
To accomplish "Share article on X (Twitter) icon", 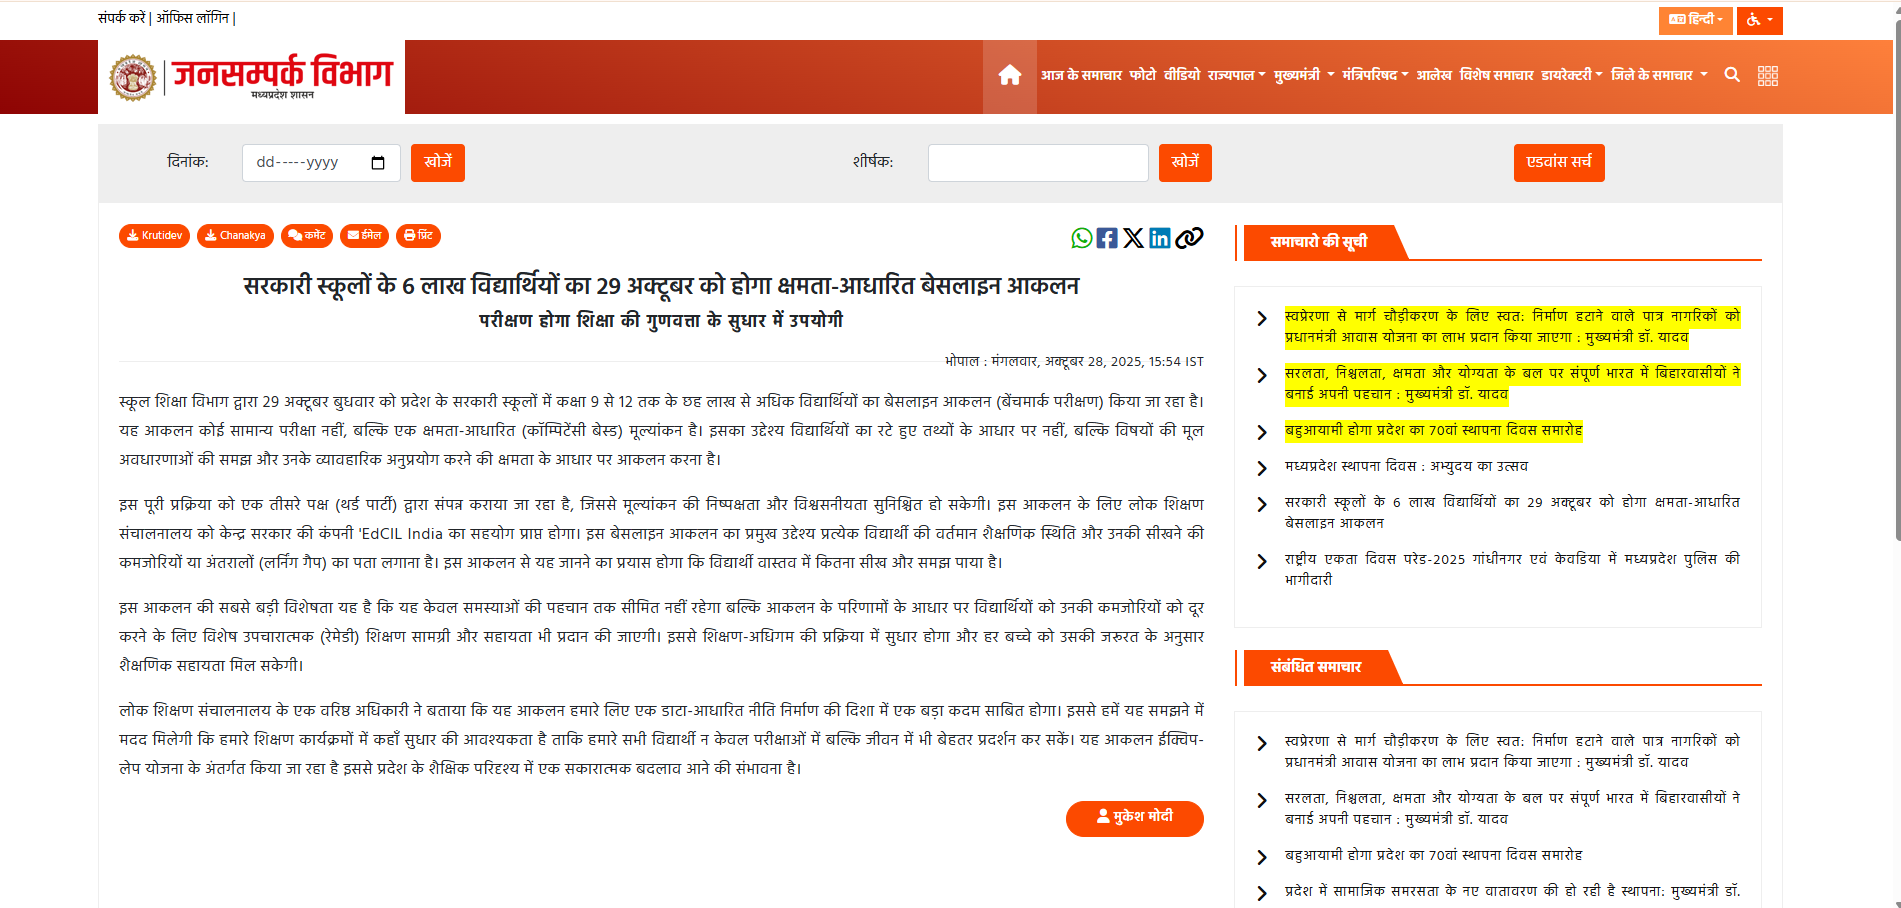I will [x=1133, y=238].
